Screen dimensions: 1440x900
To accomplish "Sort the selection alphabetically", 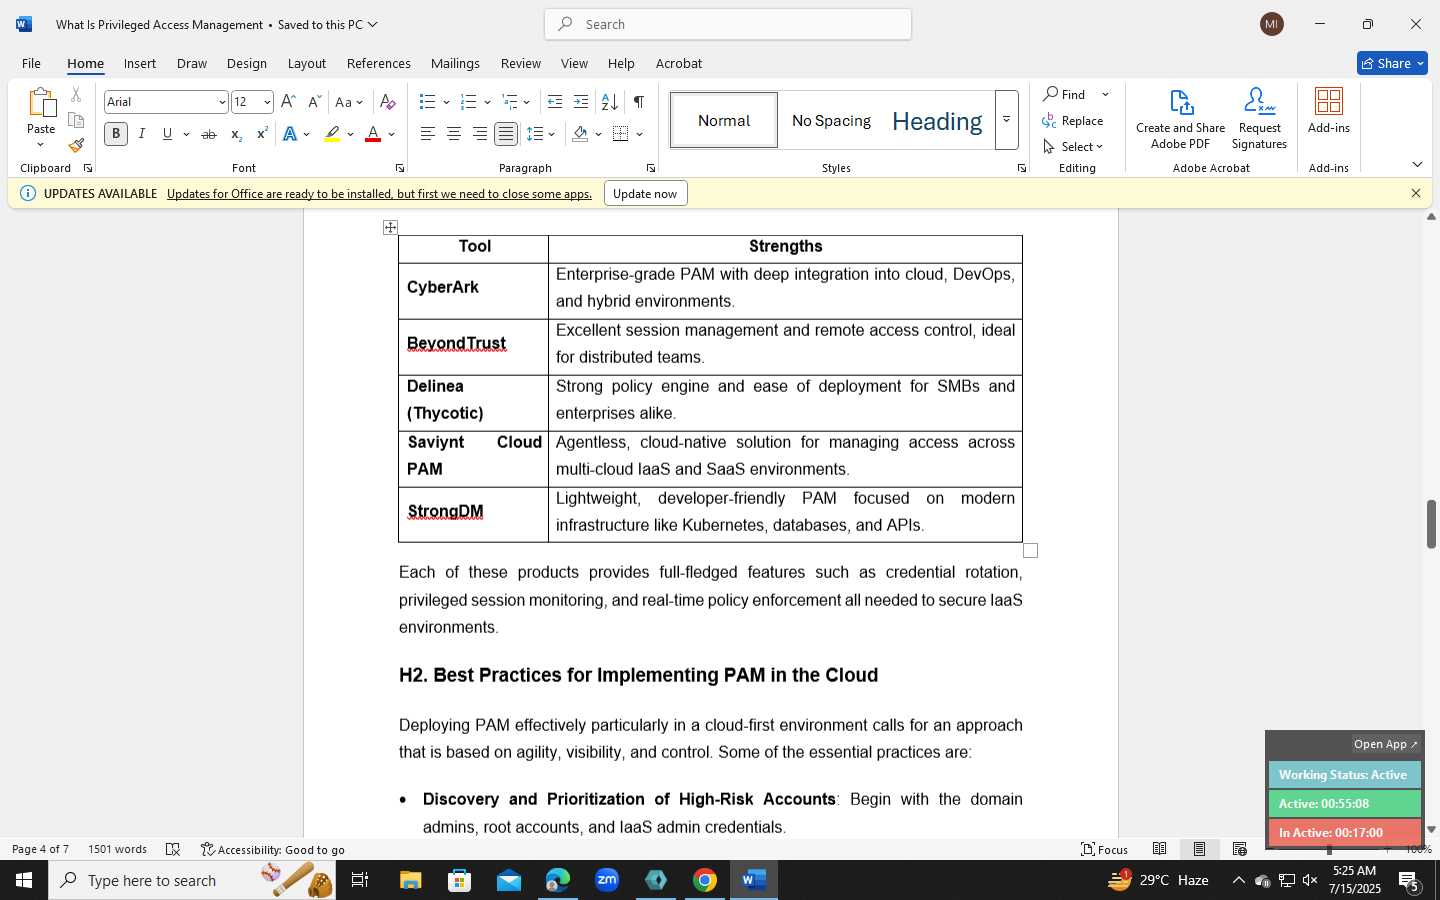I will (x=609, y=102).
